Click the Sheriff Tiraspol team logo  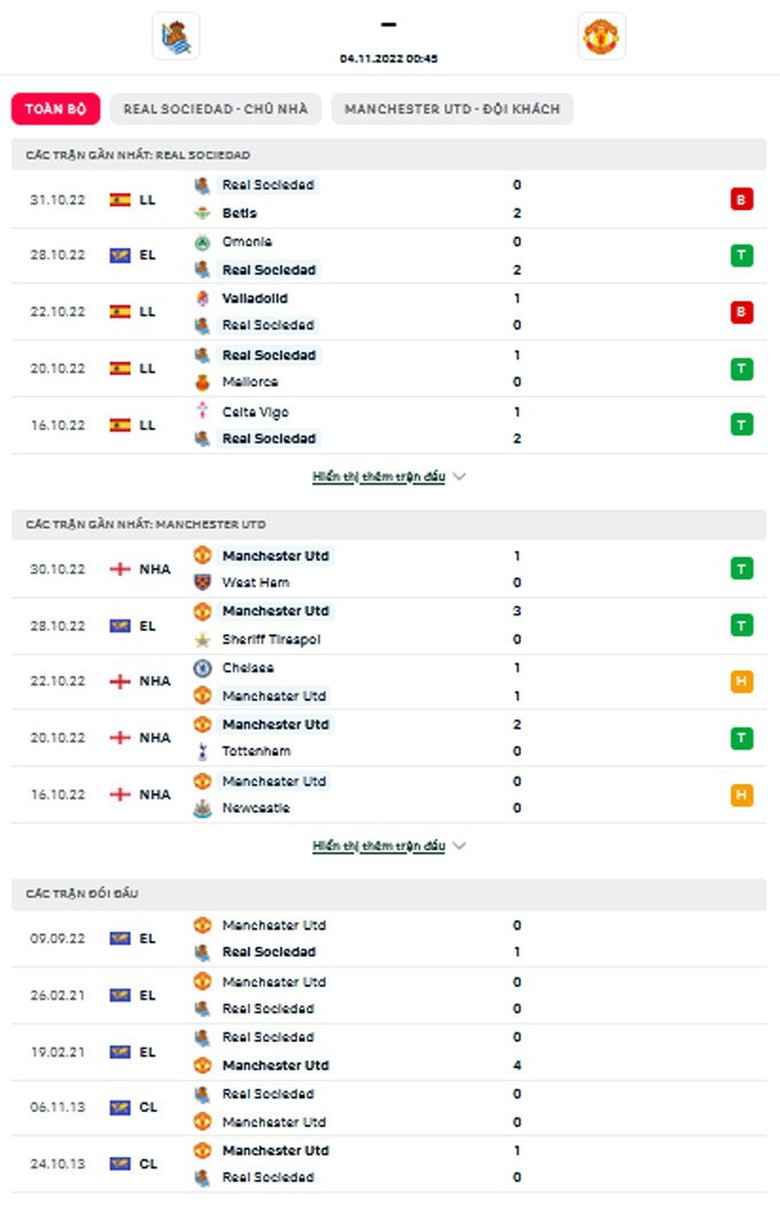tap(202, 639)
